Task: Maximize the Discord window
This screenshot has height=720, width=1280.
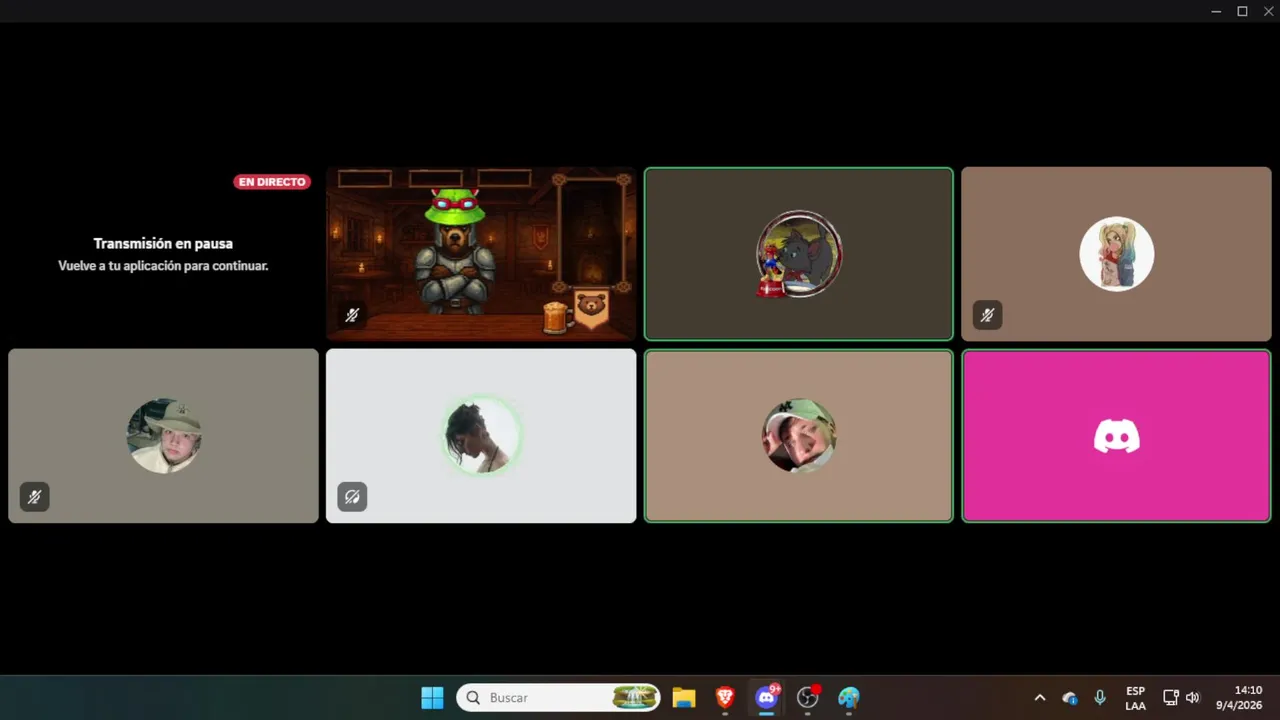Action: 1242,11
